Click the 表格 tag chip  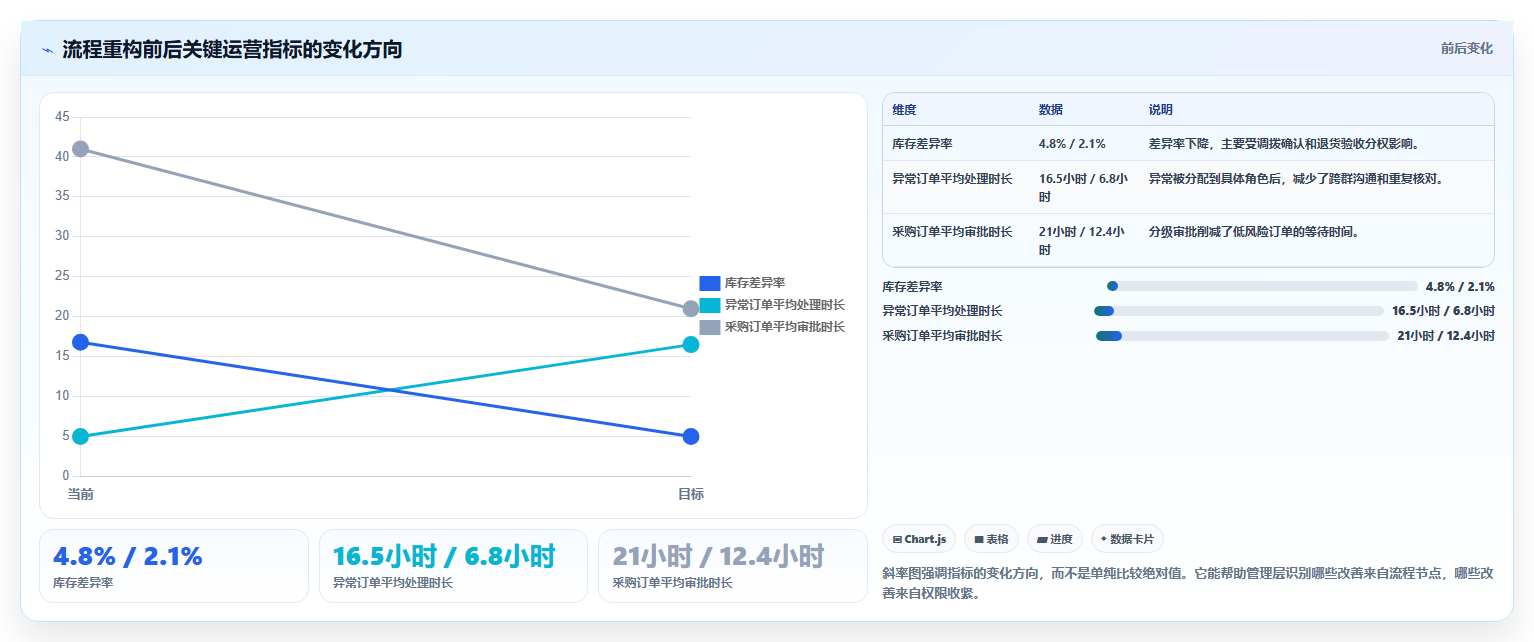(991, 539)
